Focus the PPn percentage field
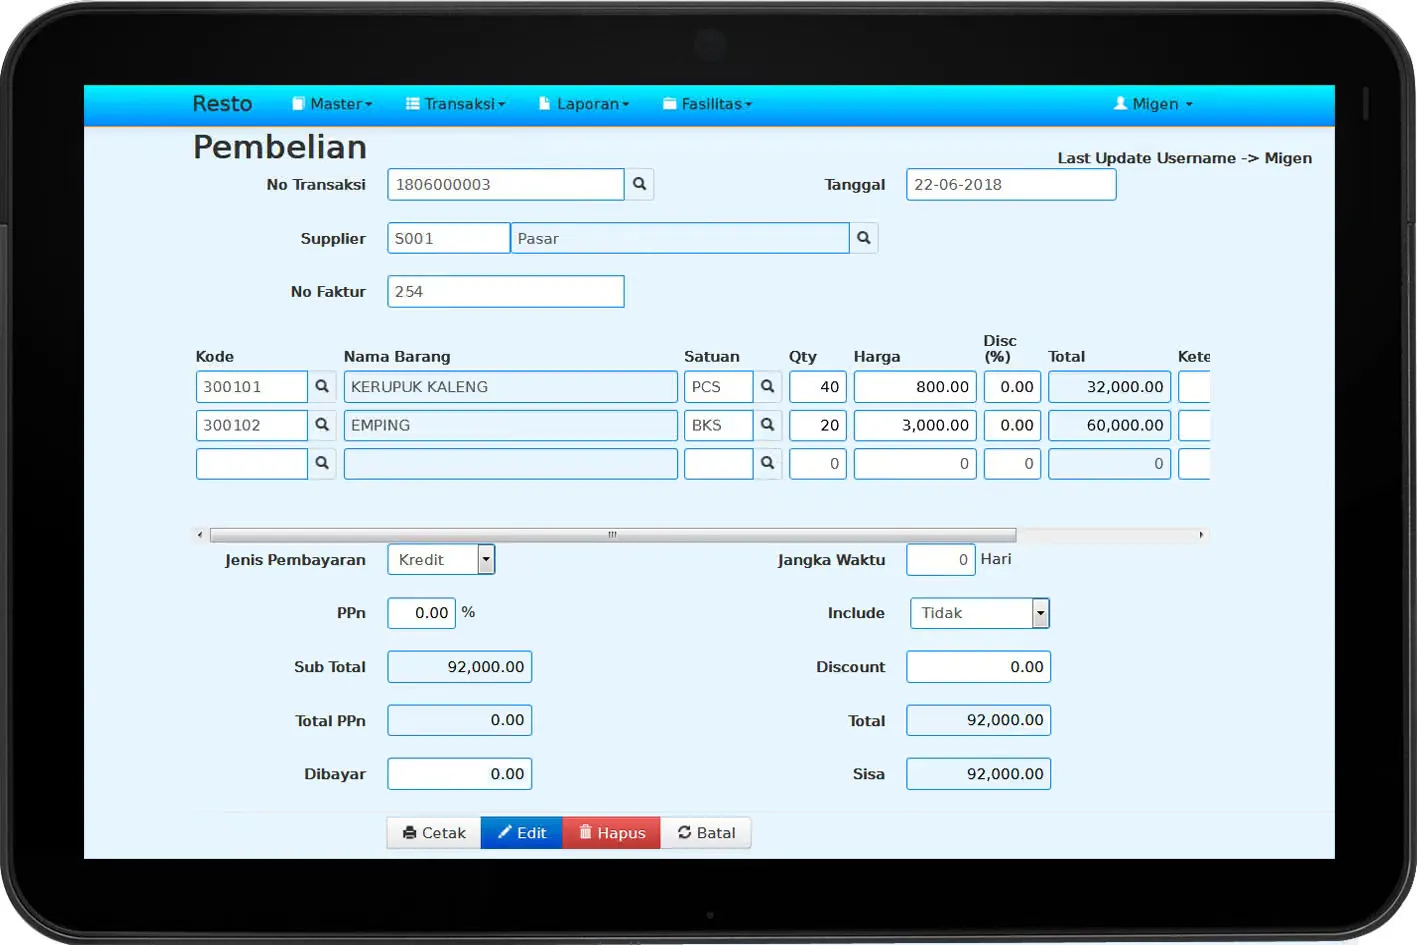The image size is (1417, 945). tap(422, 613)
